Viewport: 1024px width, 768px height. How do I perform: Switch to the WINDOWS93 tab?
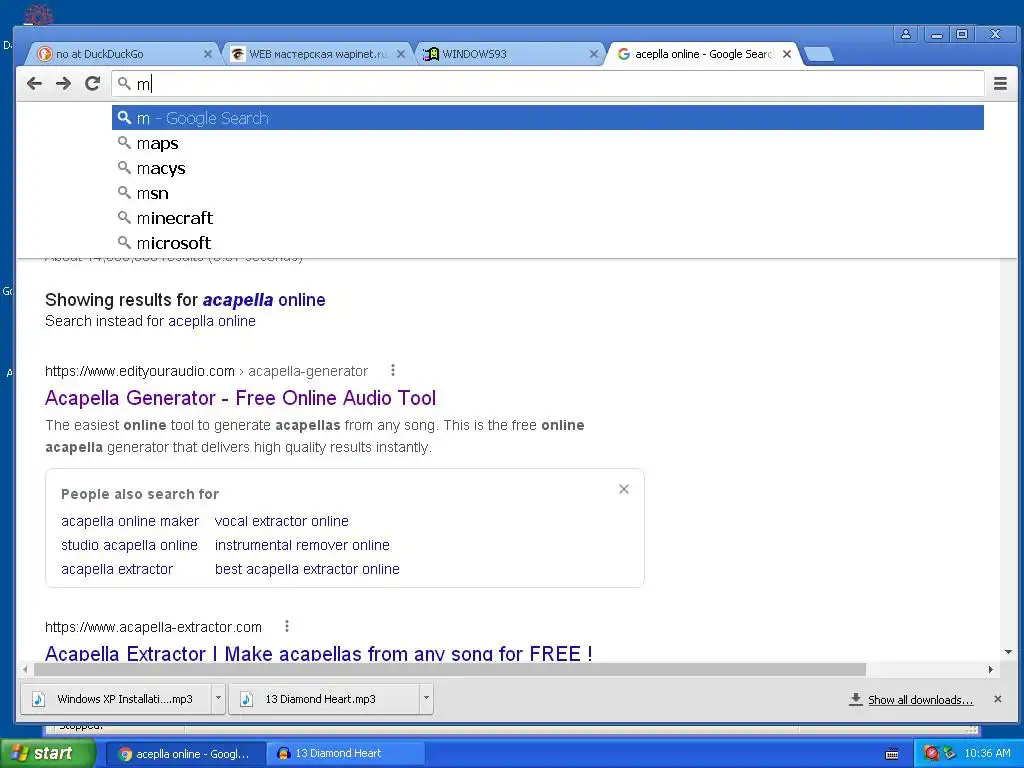click(509, 54)
